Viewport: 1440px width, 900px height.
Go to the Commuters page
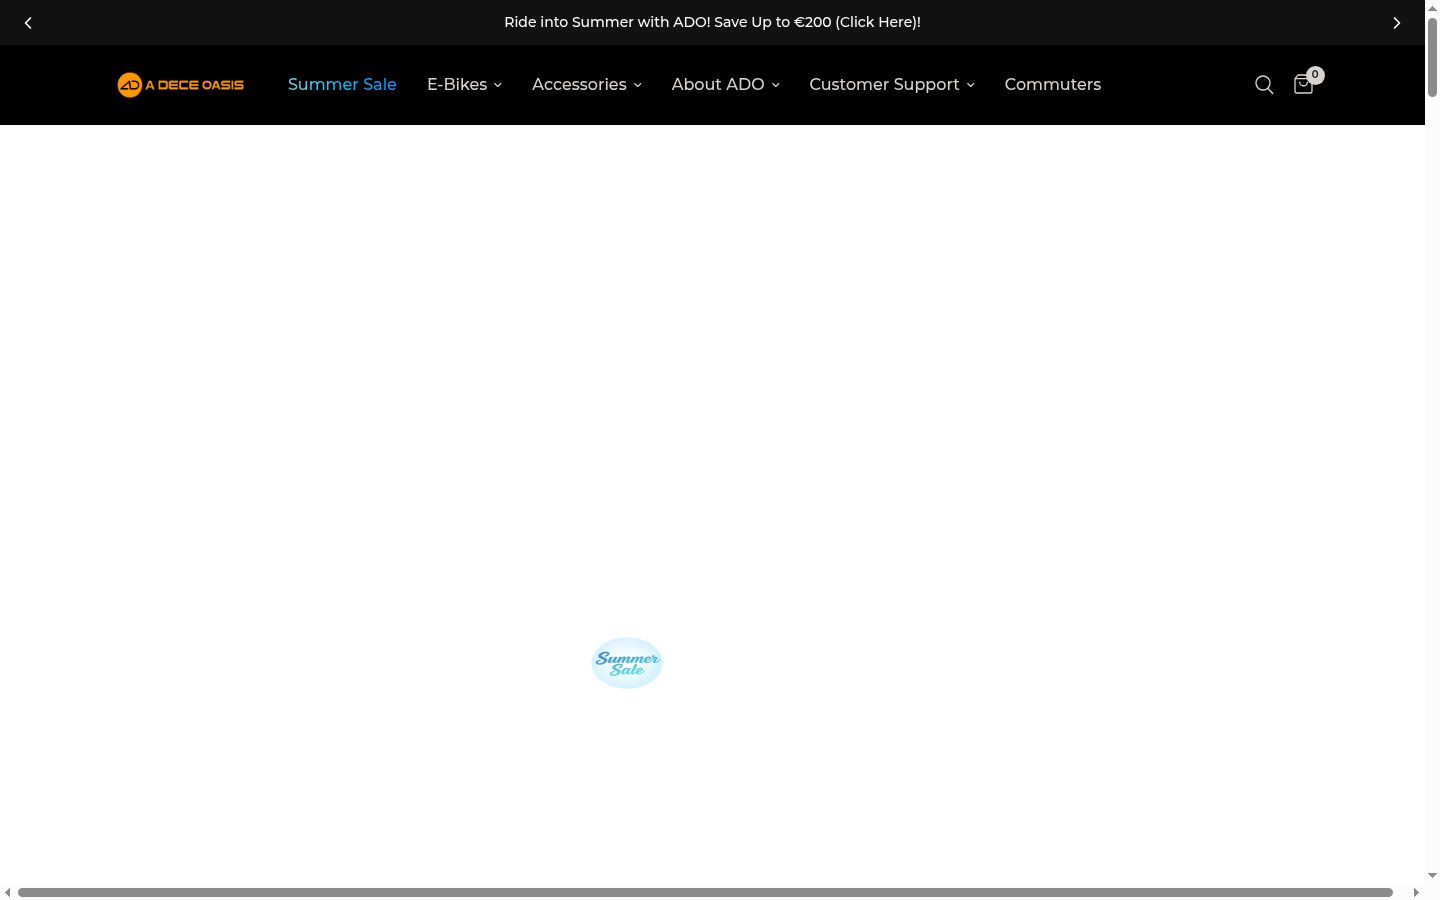(1053, 85)
